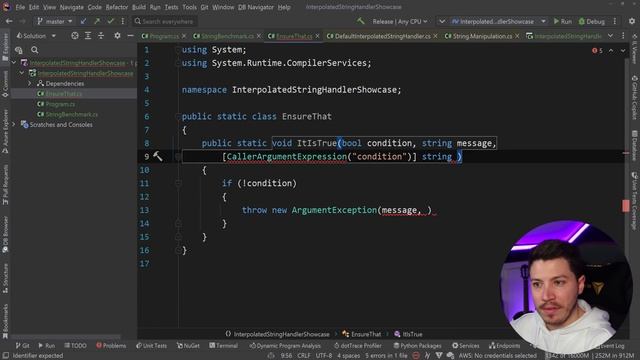Click the Debug button
This screenshot has width=640, height=360.
click(x=591, y=21)
